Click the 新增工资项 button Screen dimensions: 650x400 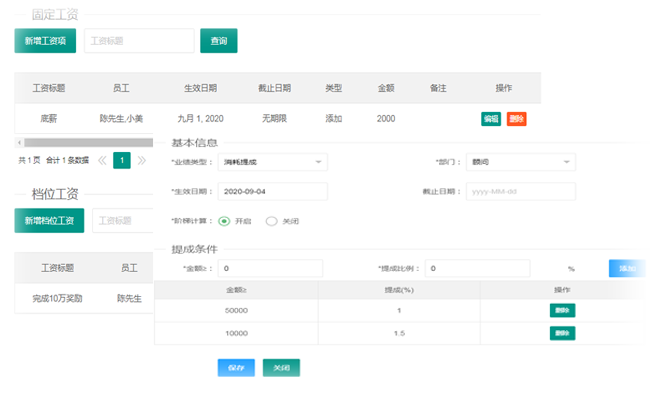click(x=45, y=41)
